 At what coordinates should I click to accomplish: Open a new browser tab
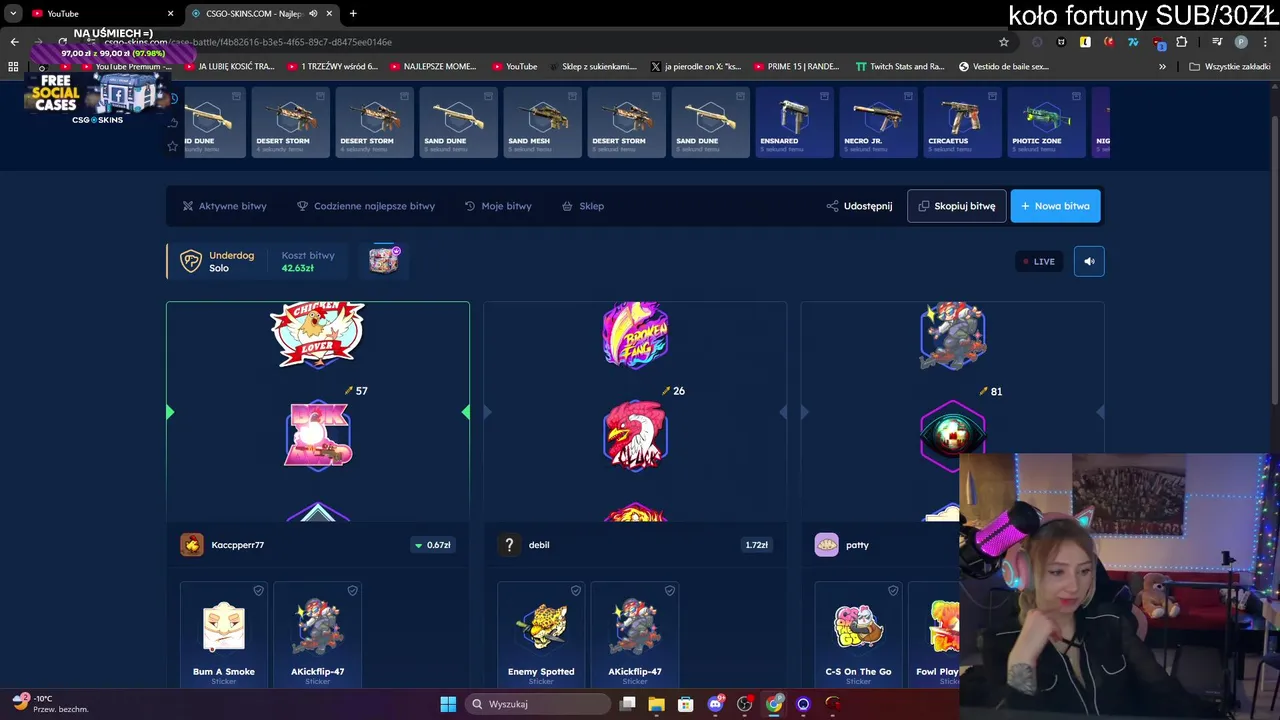[x=353, y=13]
